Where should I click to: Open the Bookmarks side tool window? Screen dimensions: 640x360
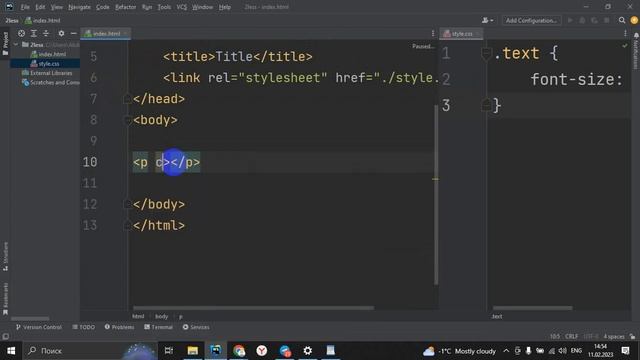5,299
